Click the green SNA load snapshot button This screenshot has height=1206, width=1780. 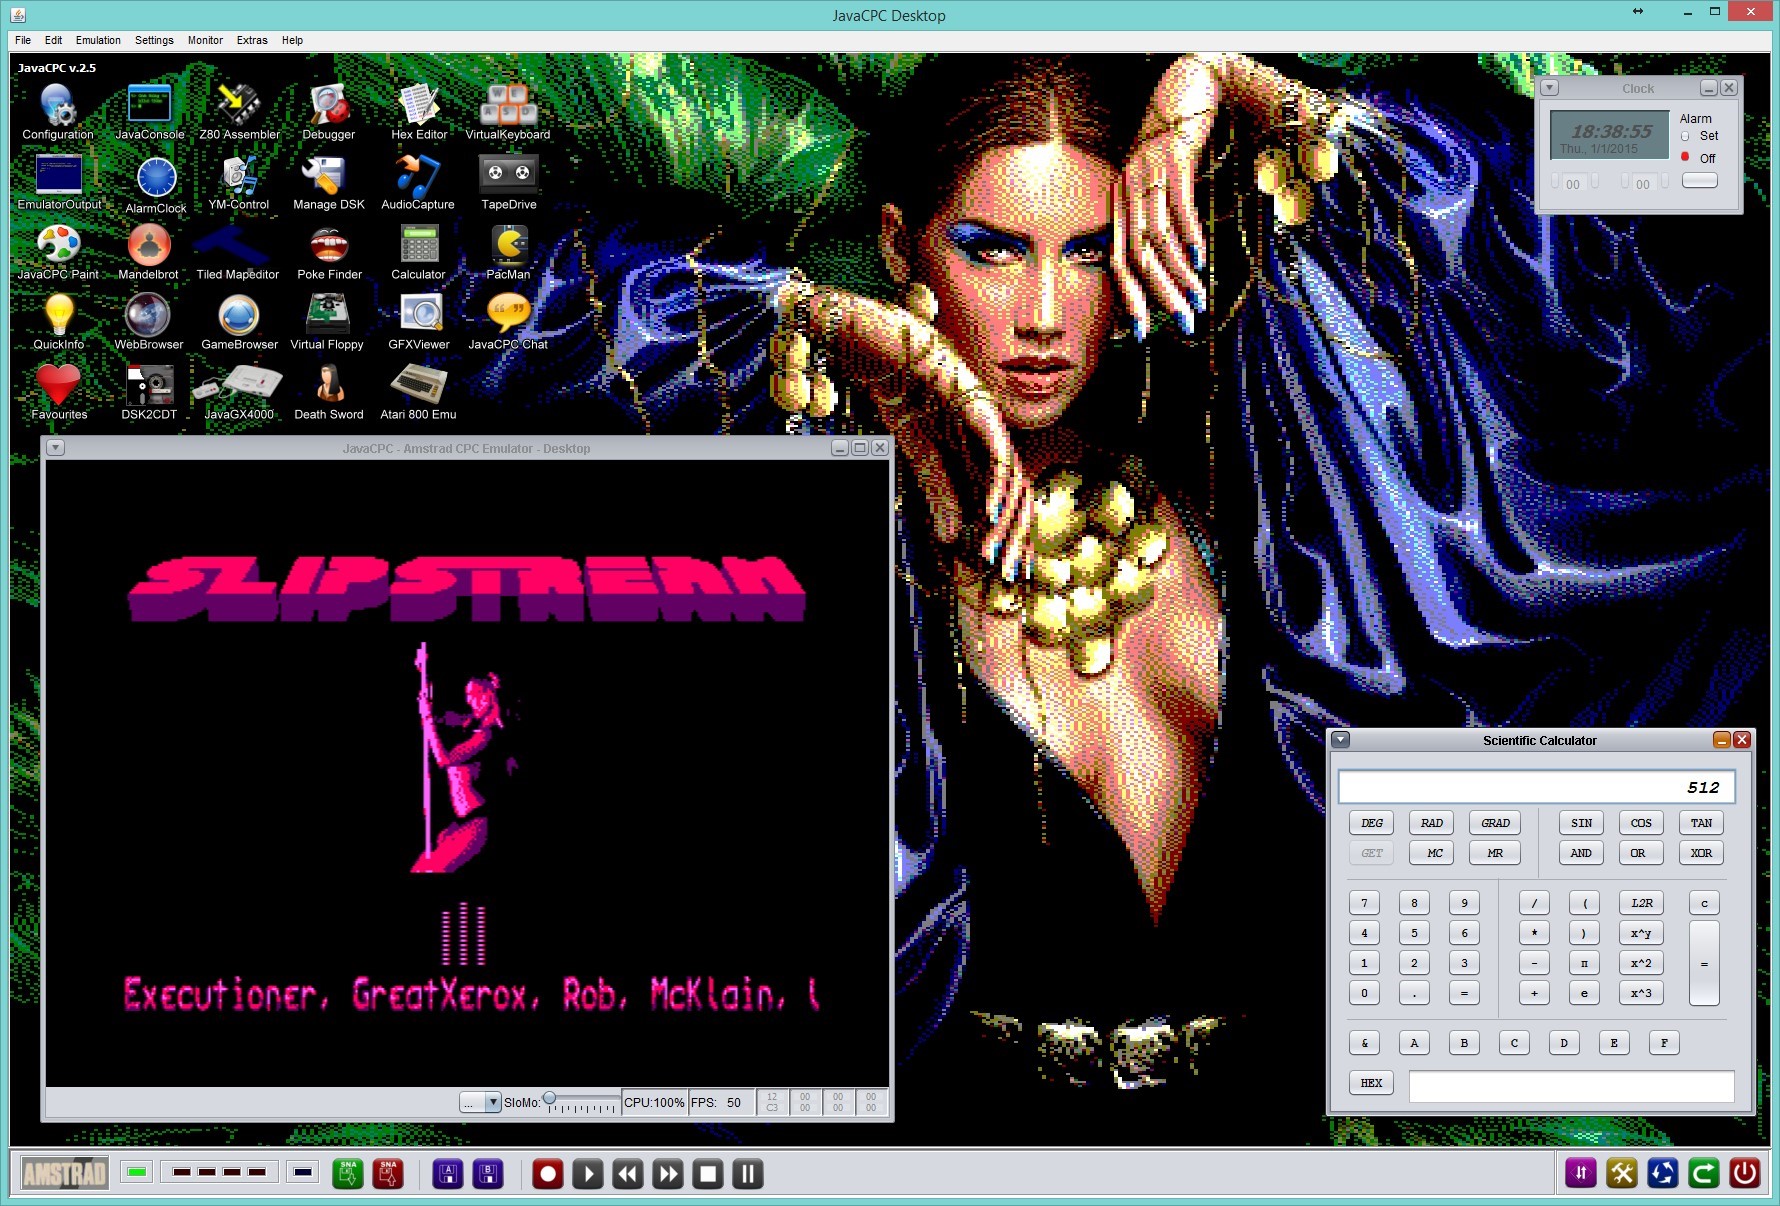tap(348, 1173)
